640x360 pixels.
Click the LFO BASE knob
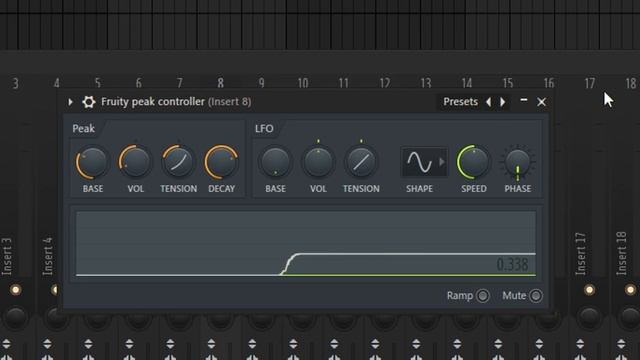coord(275,162)
